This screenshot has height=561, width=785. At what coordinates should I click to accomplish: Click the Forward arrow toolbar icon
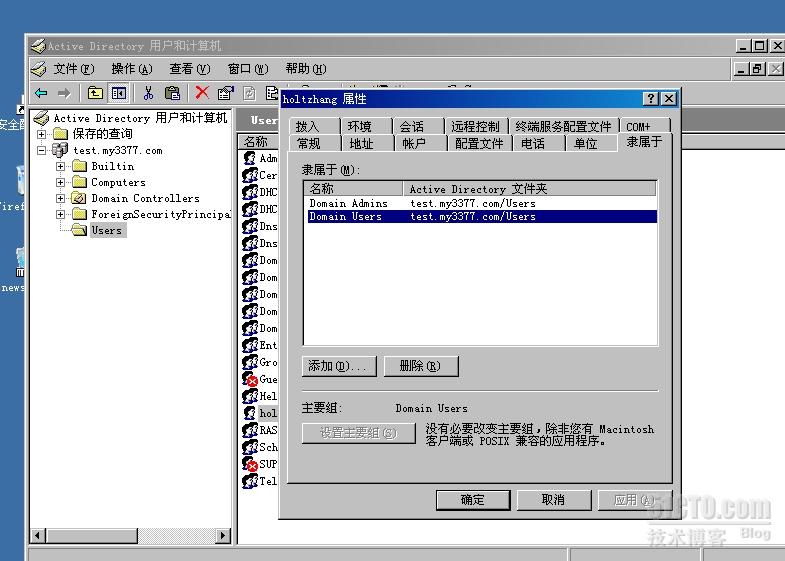(x=64, y=93)
